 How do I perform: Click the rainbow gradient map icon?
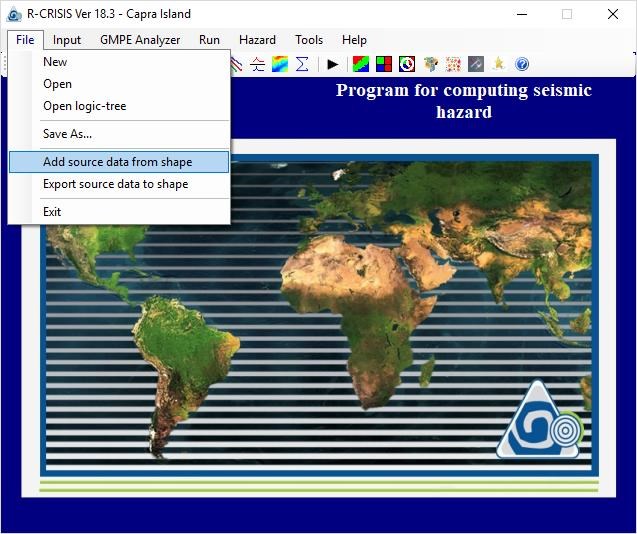tap(280, 64)
